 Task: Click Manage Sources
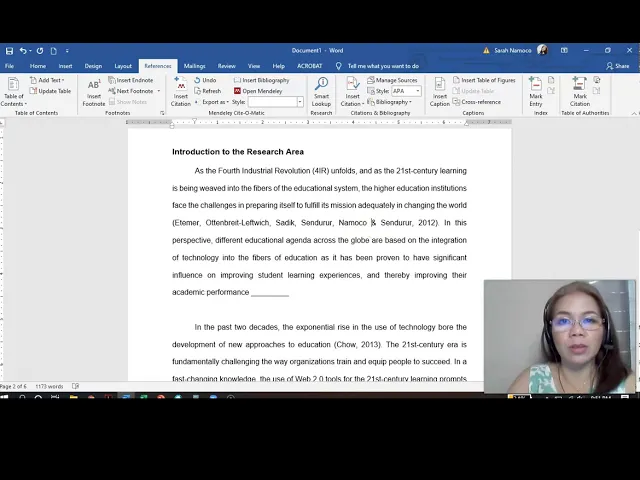(x=392, y=80)
